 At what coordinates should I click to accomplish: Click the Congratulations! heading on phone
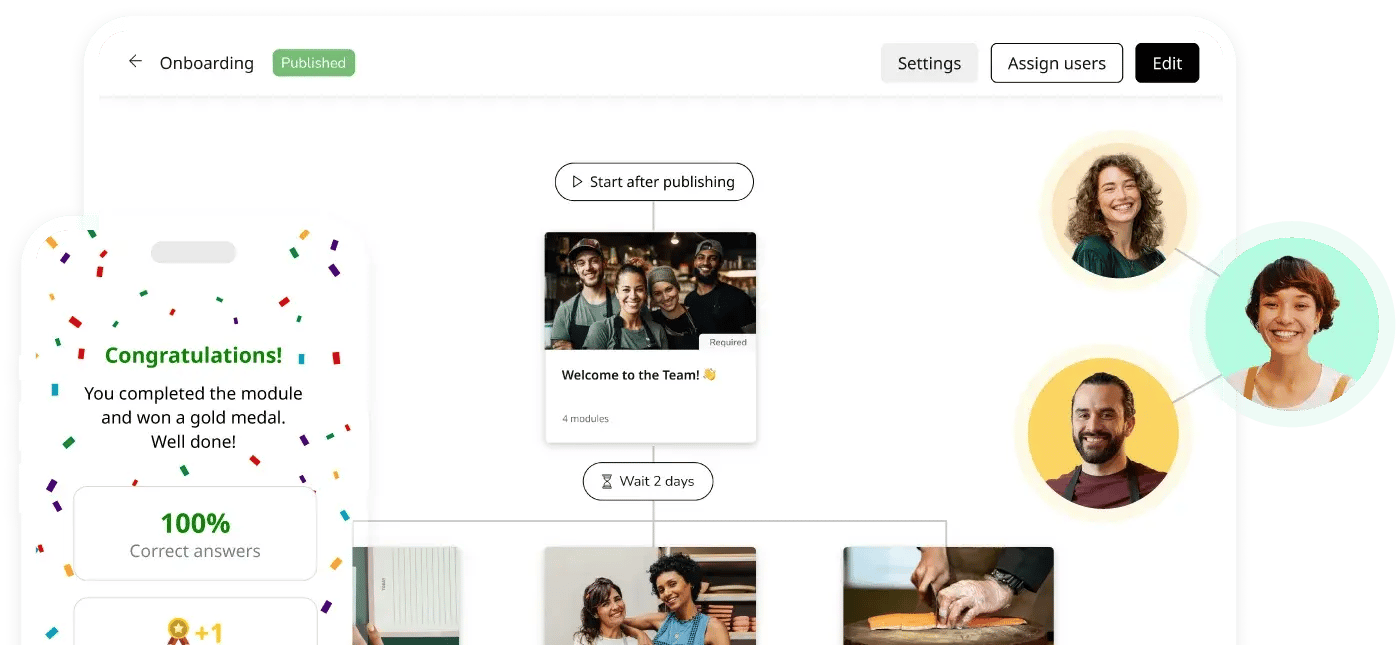tap(194, 355)
